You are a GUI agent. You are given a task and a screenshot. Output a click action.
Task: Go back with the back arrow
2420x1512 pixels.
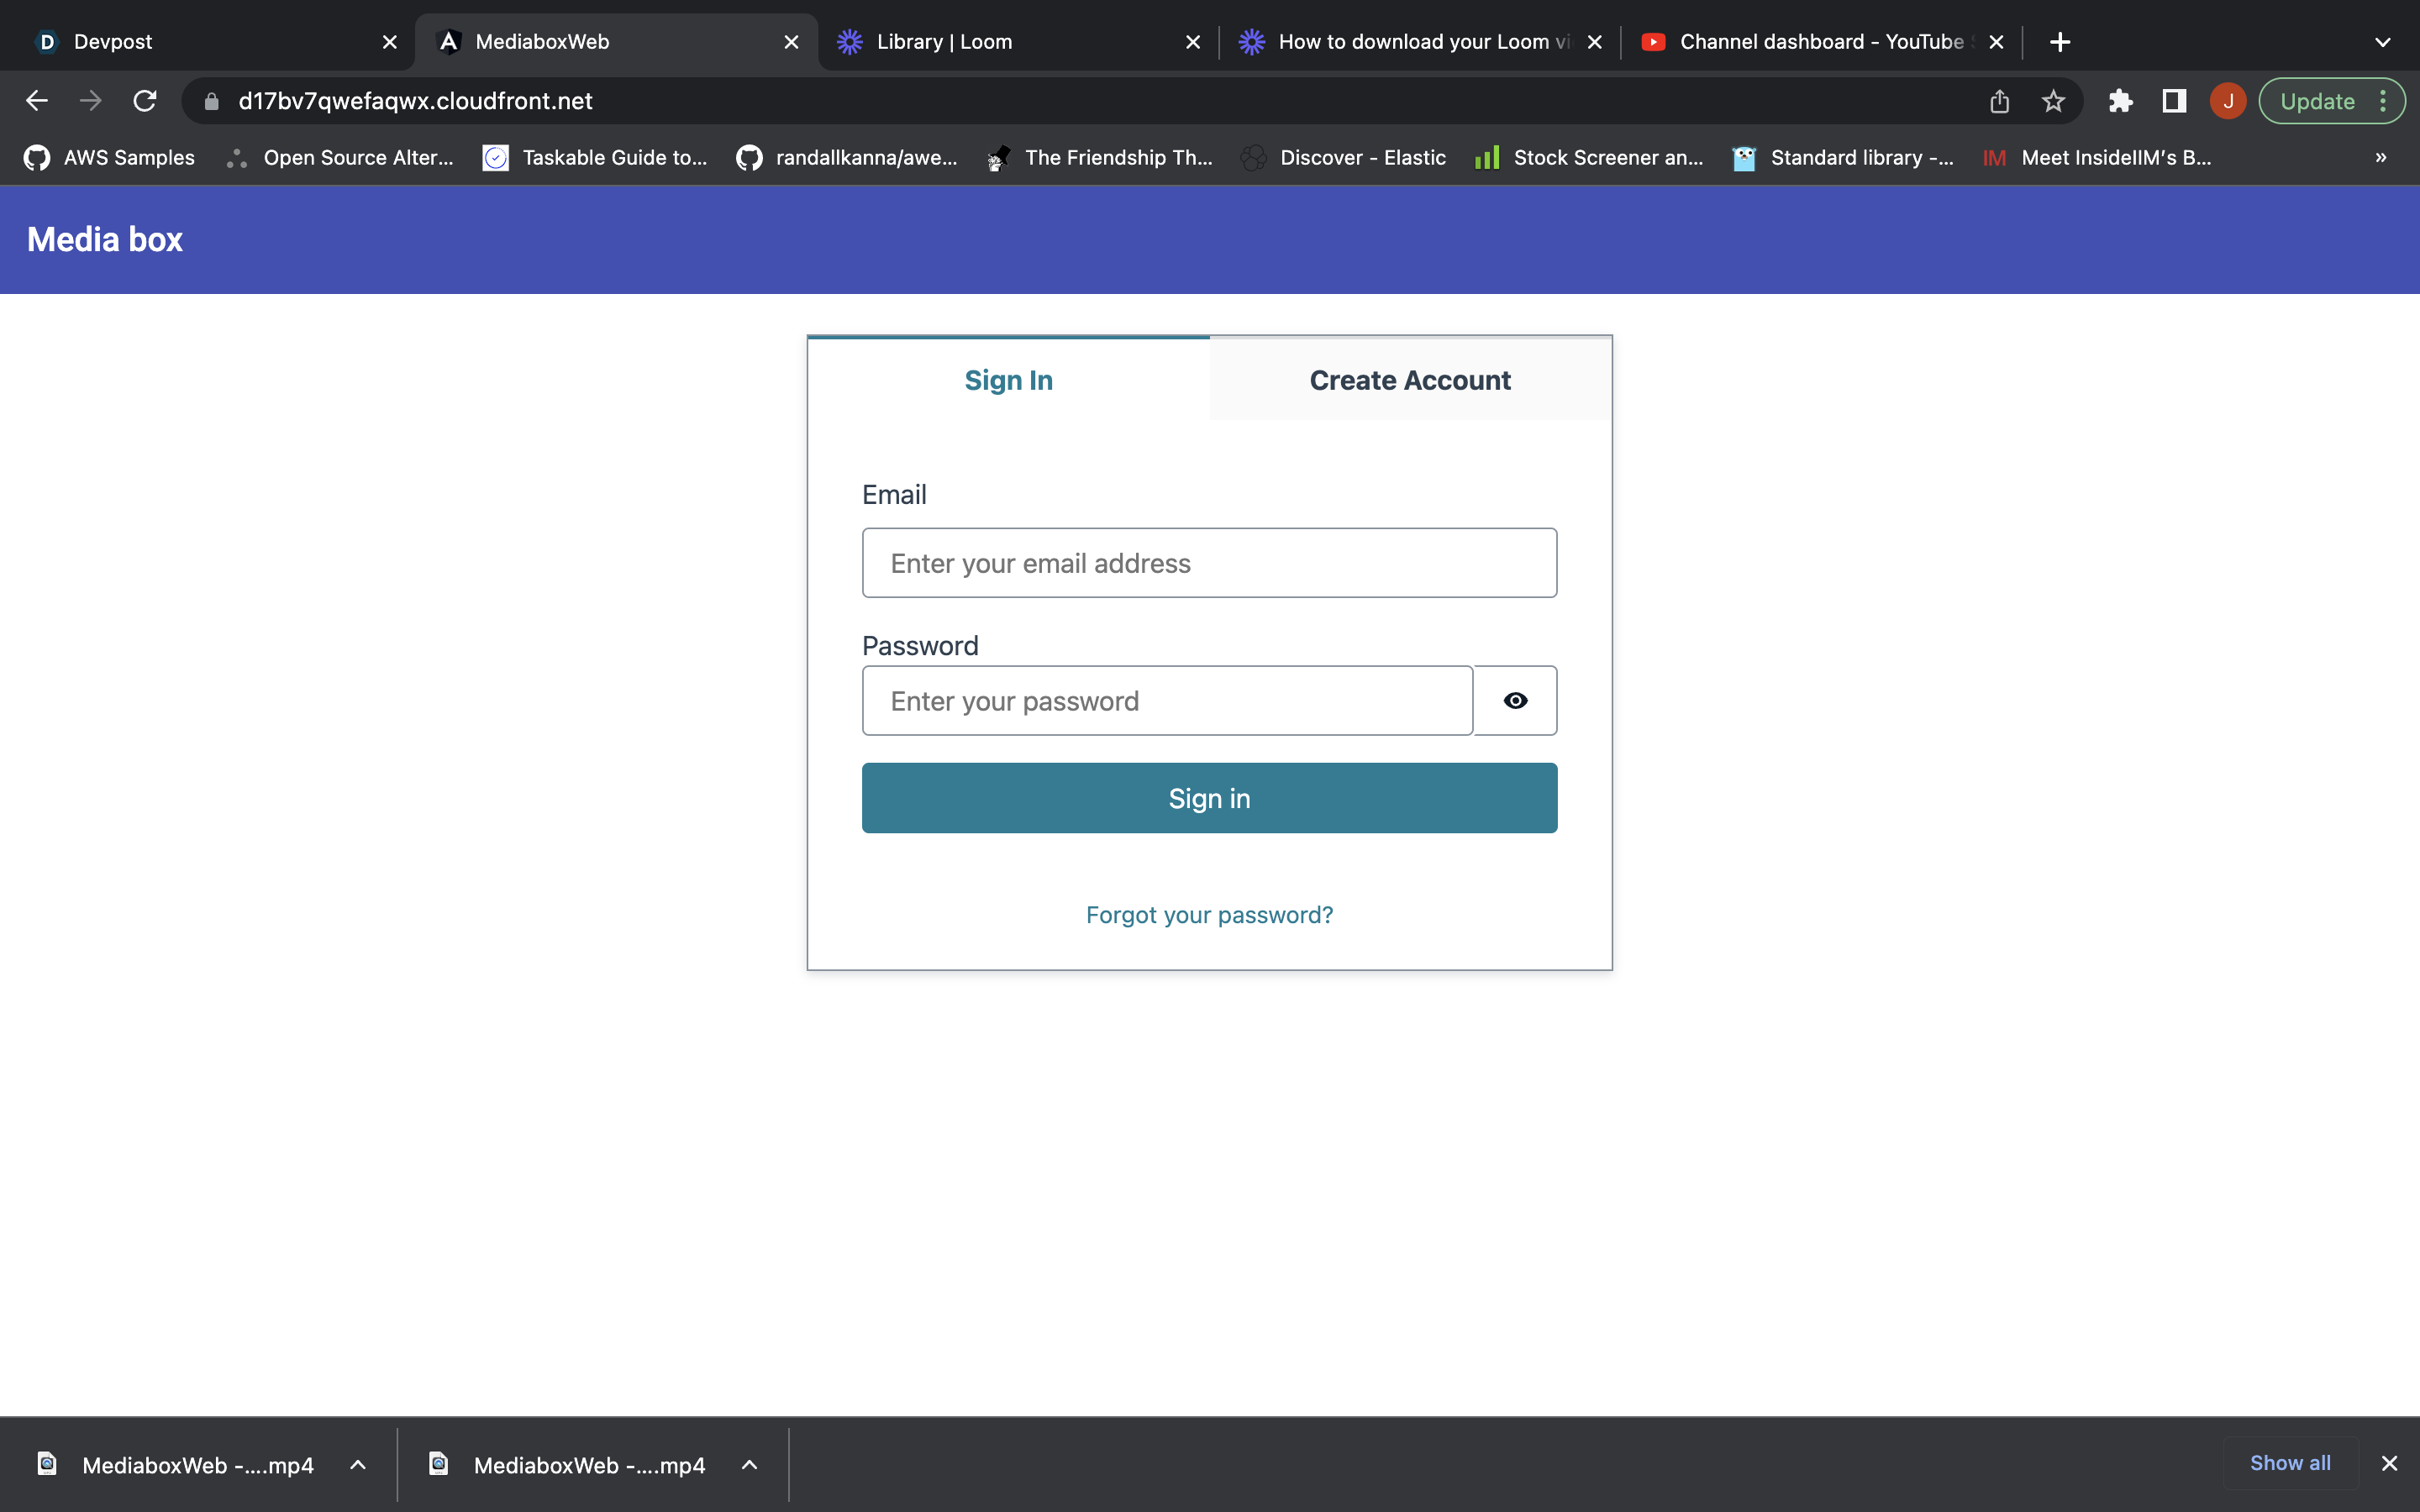point(37,101)
